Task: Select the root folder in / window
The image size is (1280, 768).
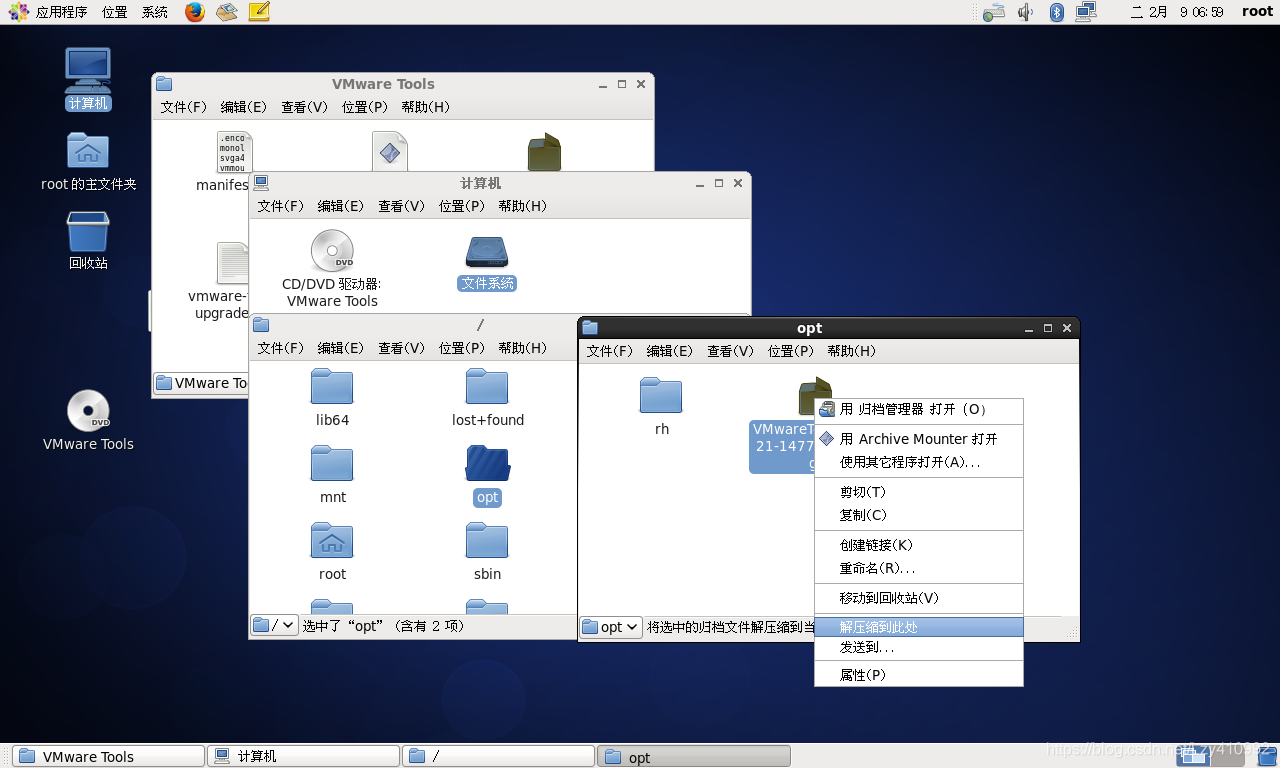Action: 332,551
